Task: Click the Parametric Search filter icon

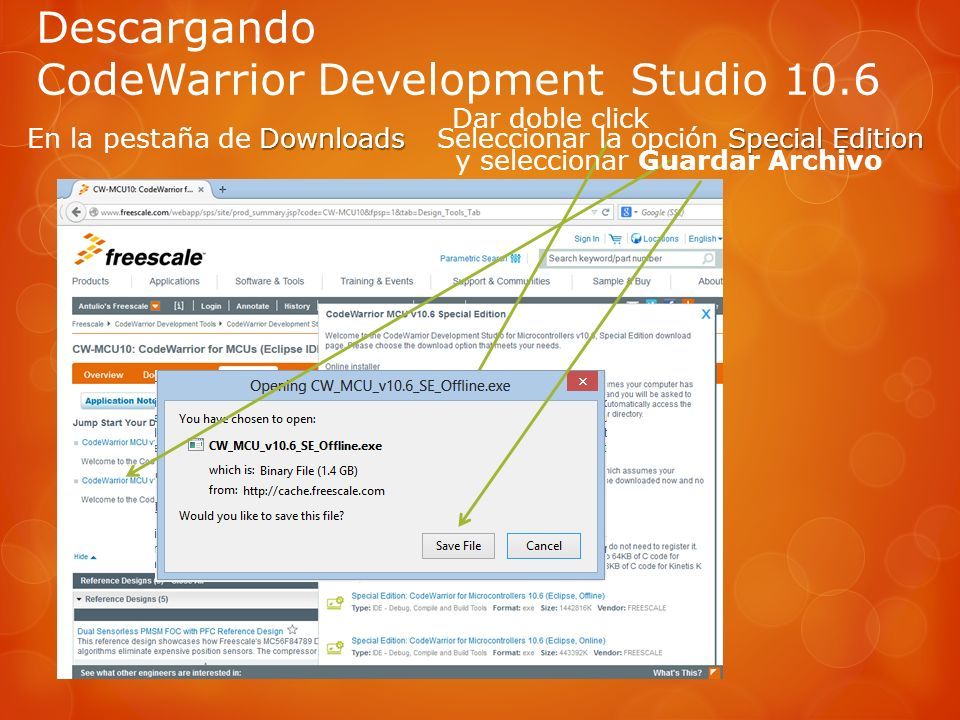Action: [516, 258]
